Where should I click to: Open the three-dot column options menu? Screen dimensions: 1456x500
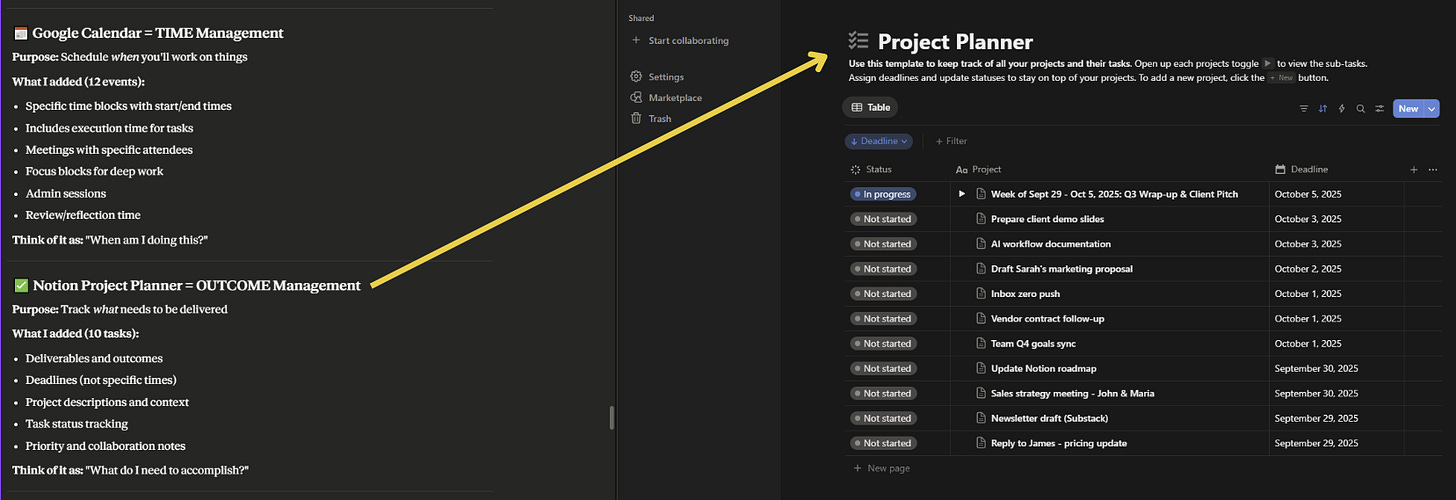point(1433,170)
